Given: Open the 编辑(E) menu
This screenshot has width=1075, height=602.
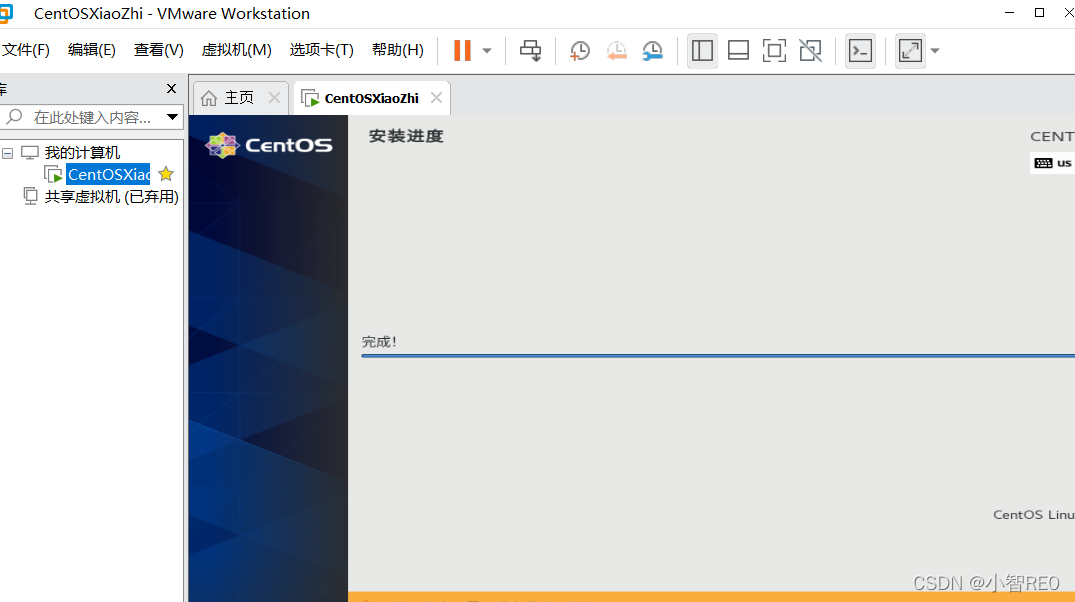Looking at the screenshot, I should click(x=92, y=50).
